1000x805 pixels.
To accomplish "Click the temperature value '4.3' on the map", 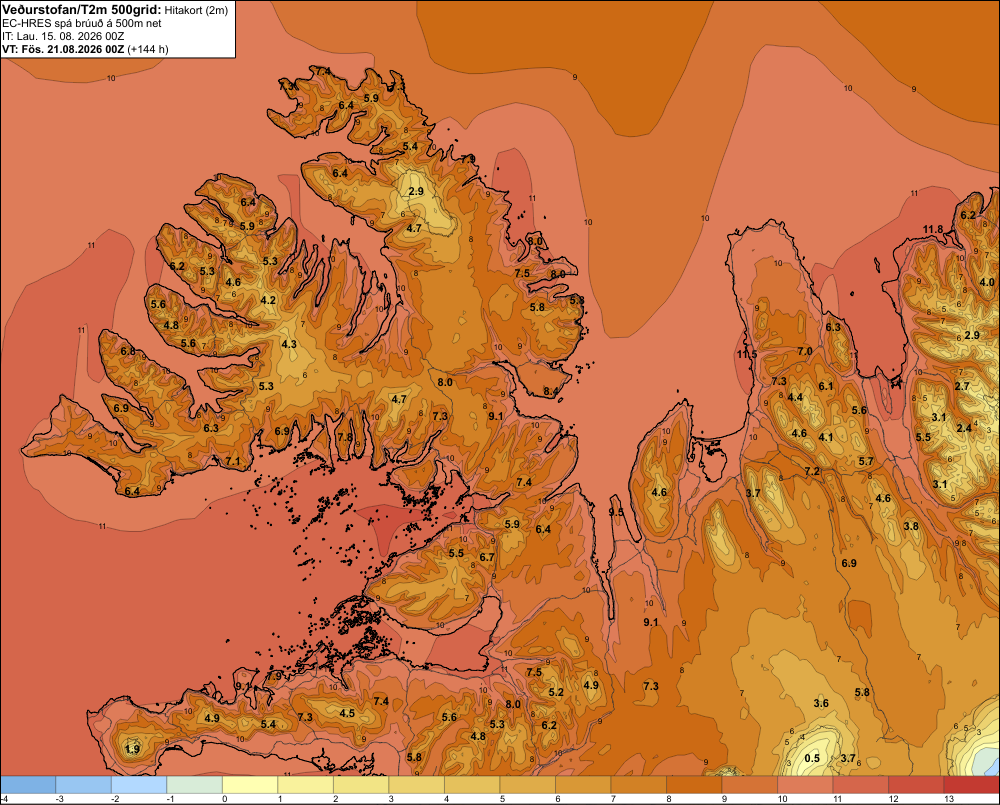I will [289, 344].
